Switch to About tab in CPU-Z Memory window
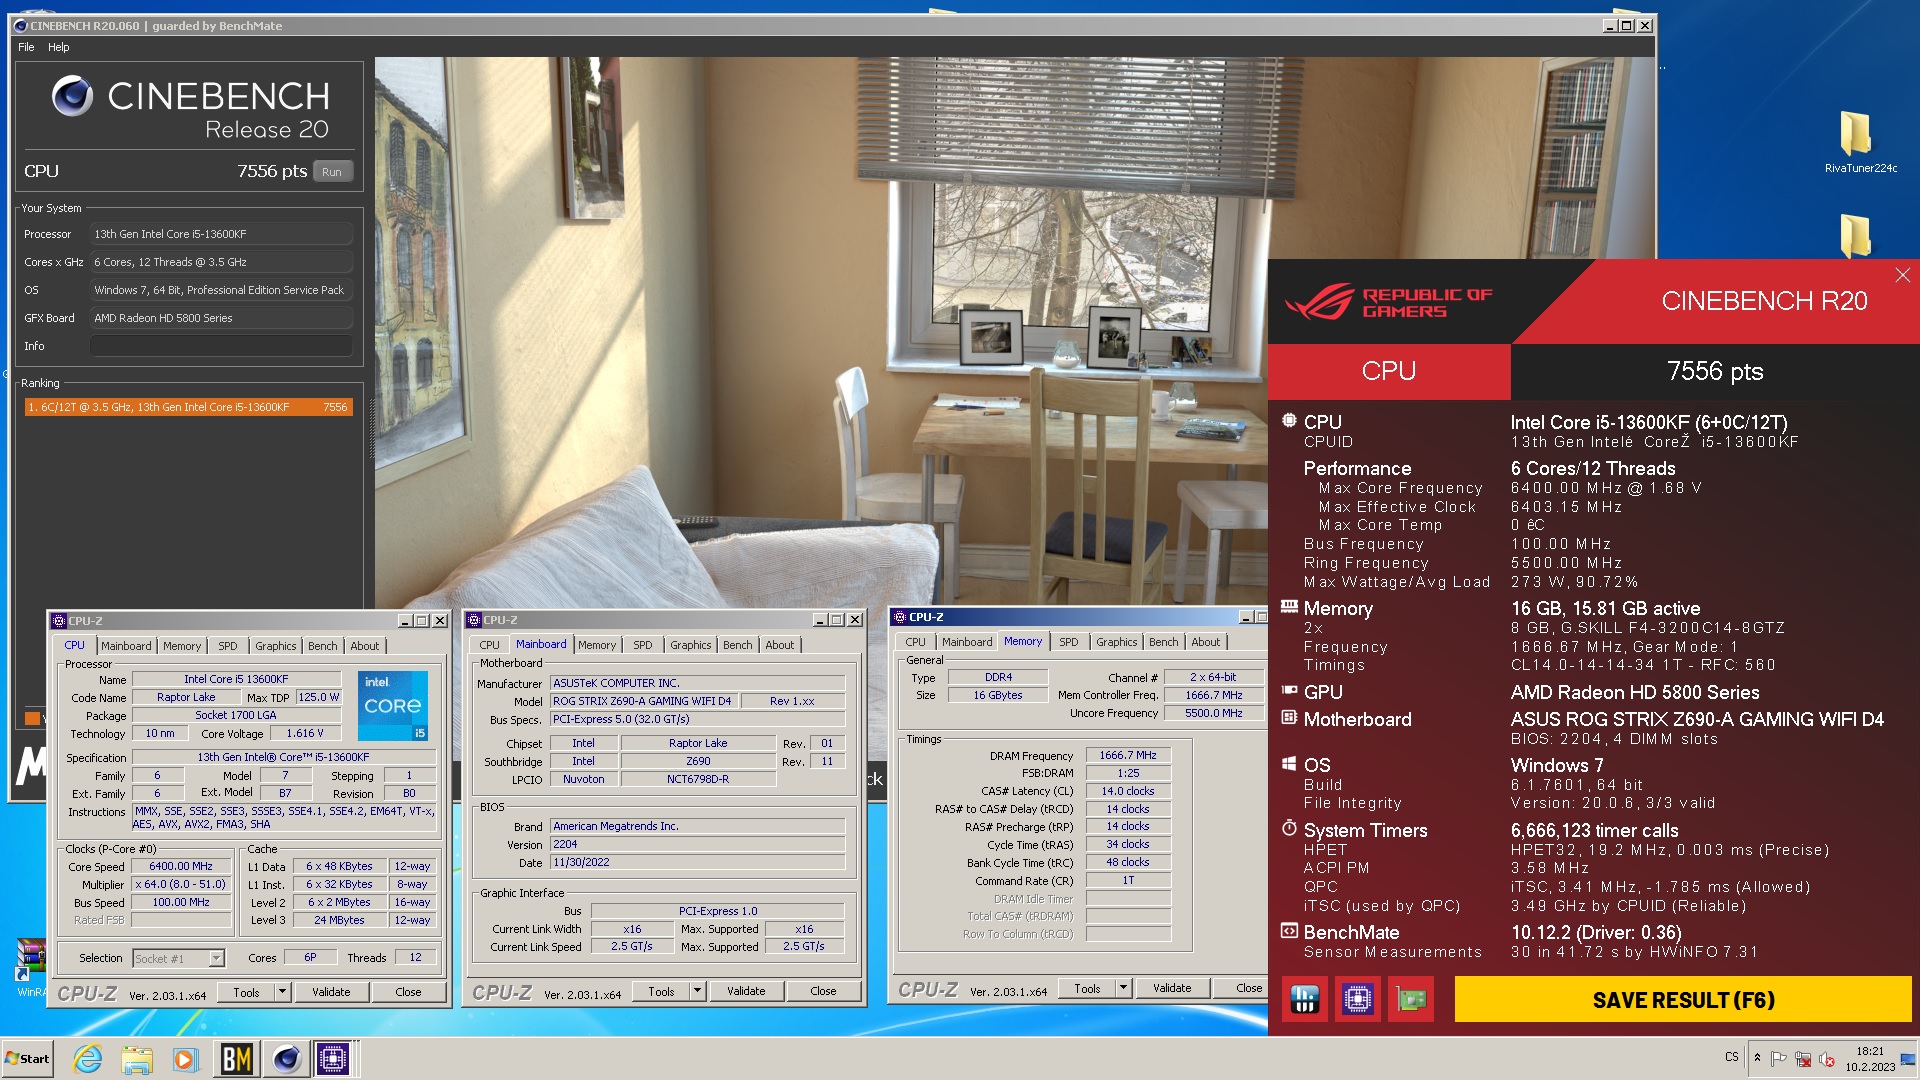This screenshot has width=1920, height=1080. click(1205, 642)
